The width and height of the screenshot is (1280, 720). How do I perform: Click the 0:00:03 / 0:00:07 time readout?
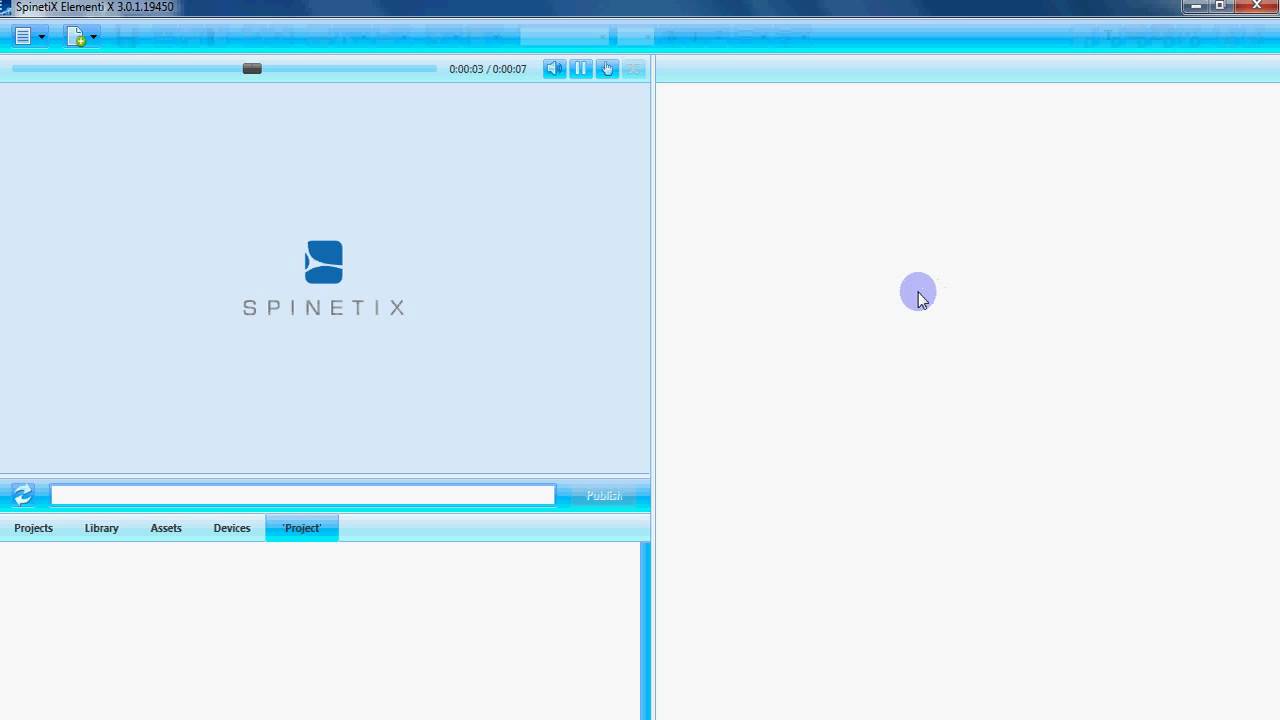[488, 69]
